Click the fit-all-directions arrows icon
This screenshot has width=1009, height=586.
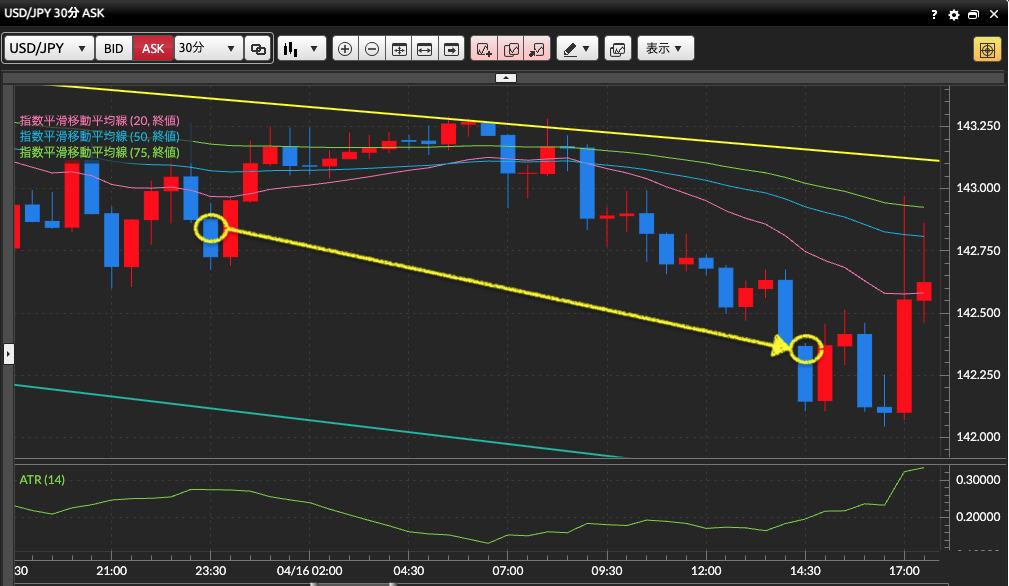tap(399, 49)
